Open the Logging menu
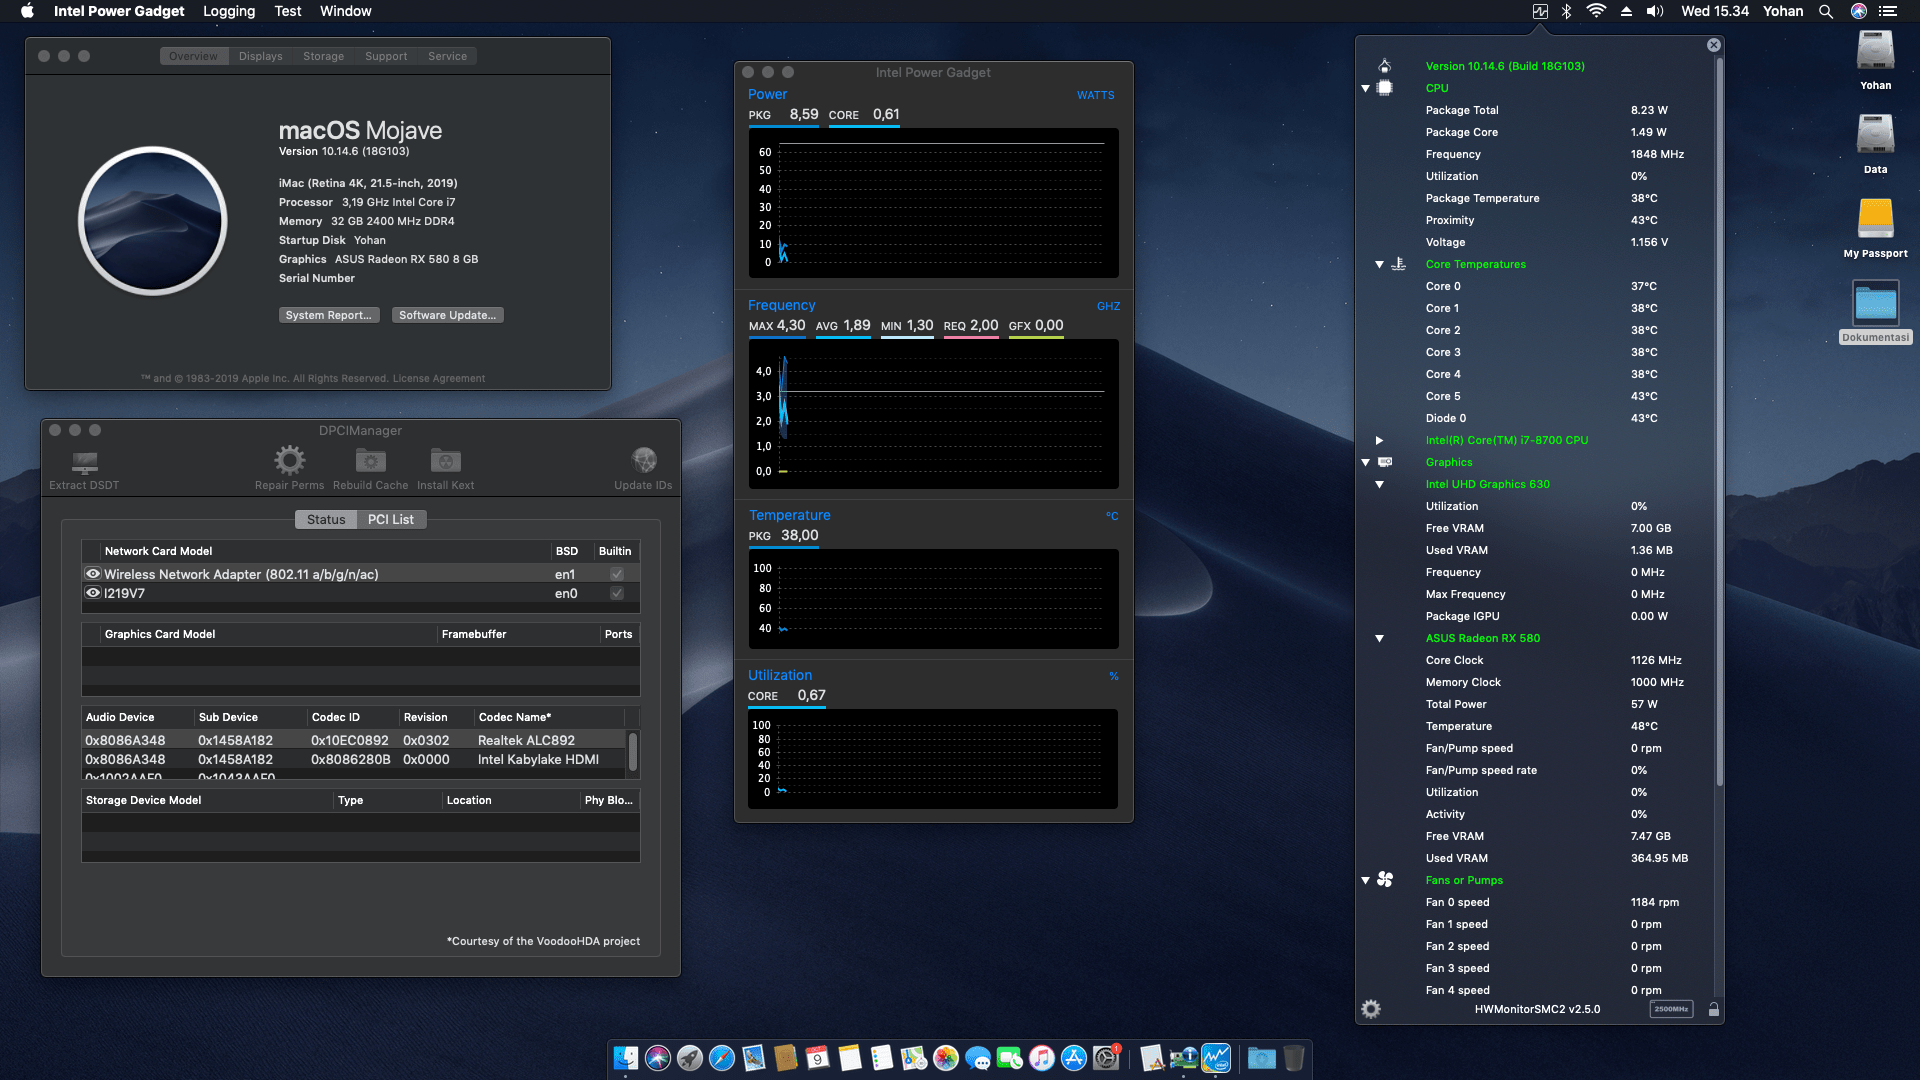The width and height of the screenshot is (1920, 1080). pos(228,11)
